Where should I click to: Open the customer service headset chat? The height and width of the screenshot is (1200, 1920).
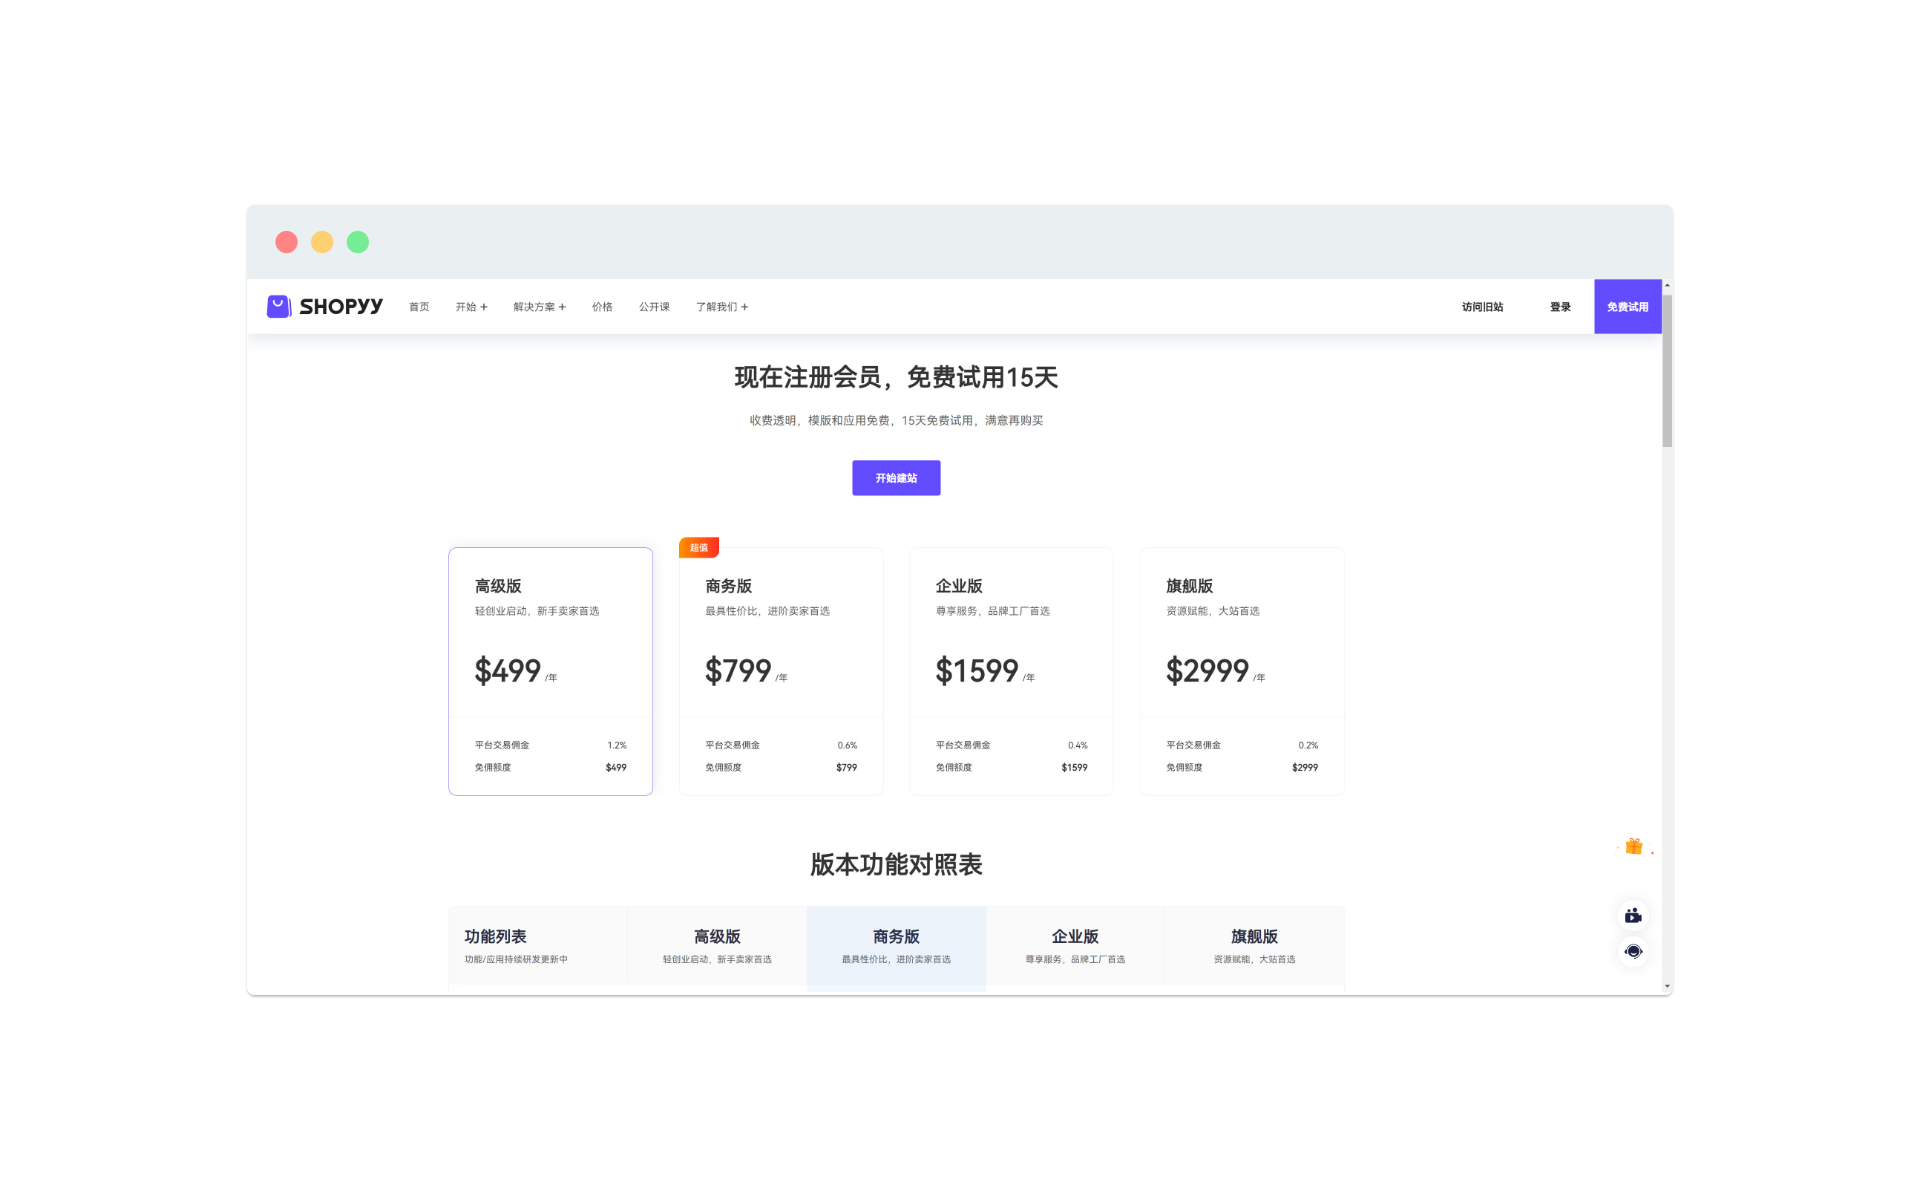(1633, 951)
